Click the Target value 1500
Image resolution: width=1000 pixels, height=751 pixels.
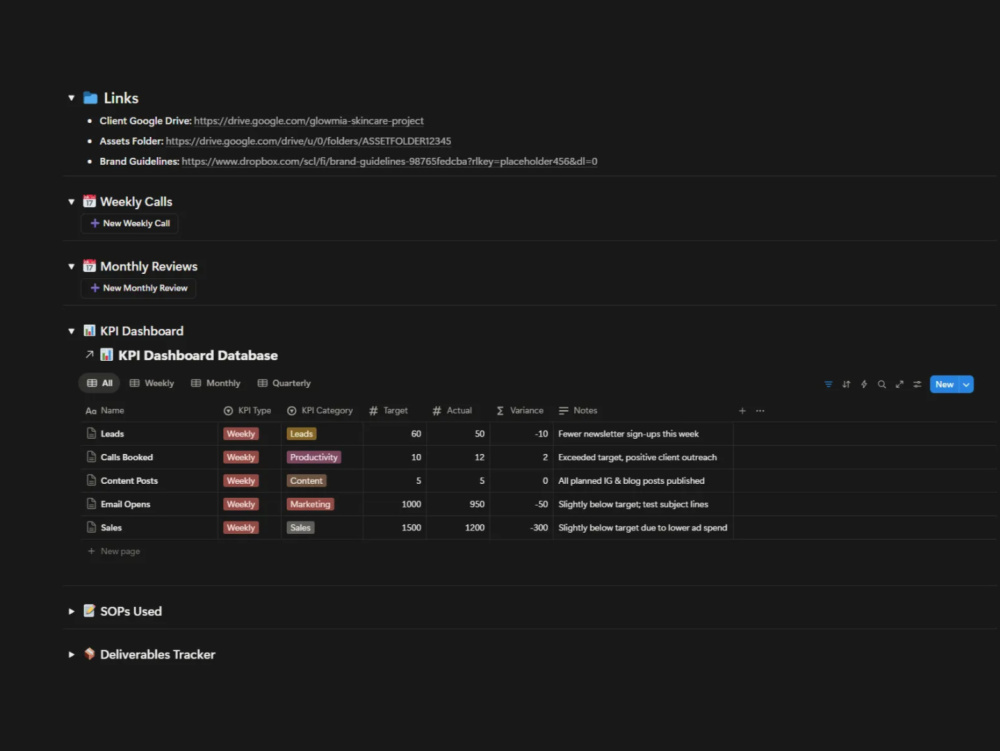pyautogui.click(x=411, y=528)
